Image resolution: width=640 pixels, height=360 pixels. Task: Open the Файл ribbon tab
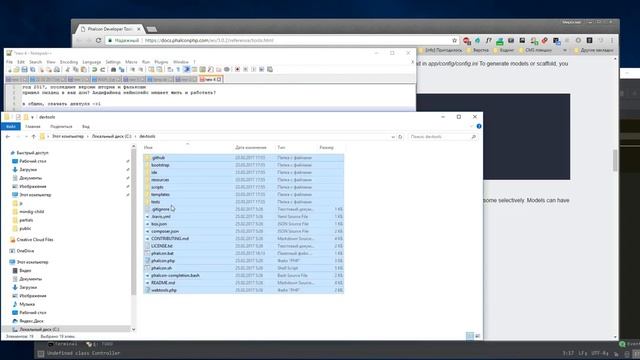[11, 127]
